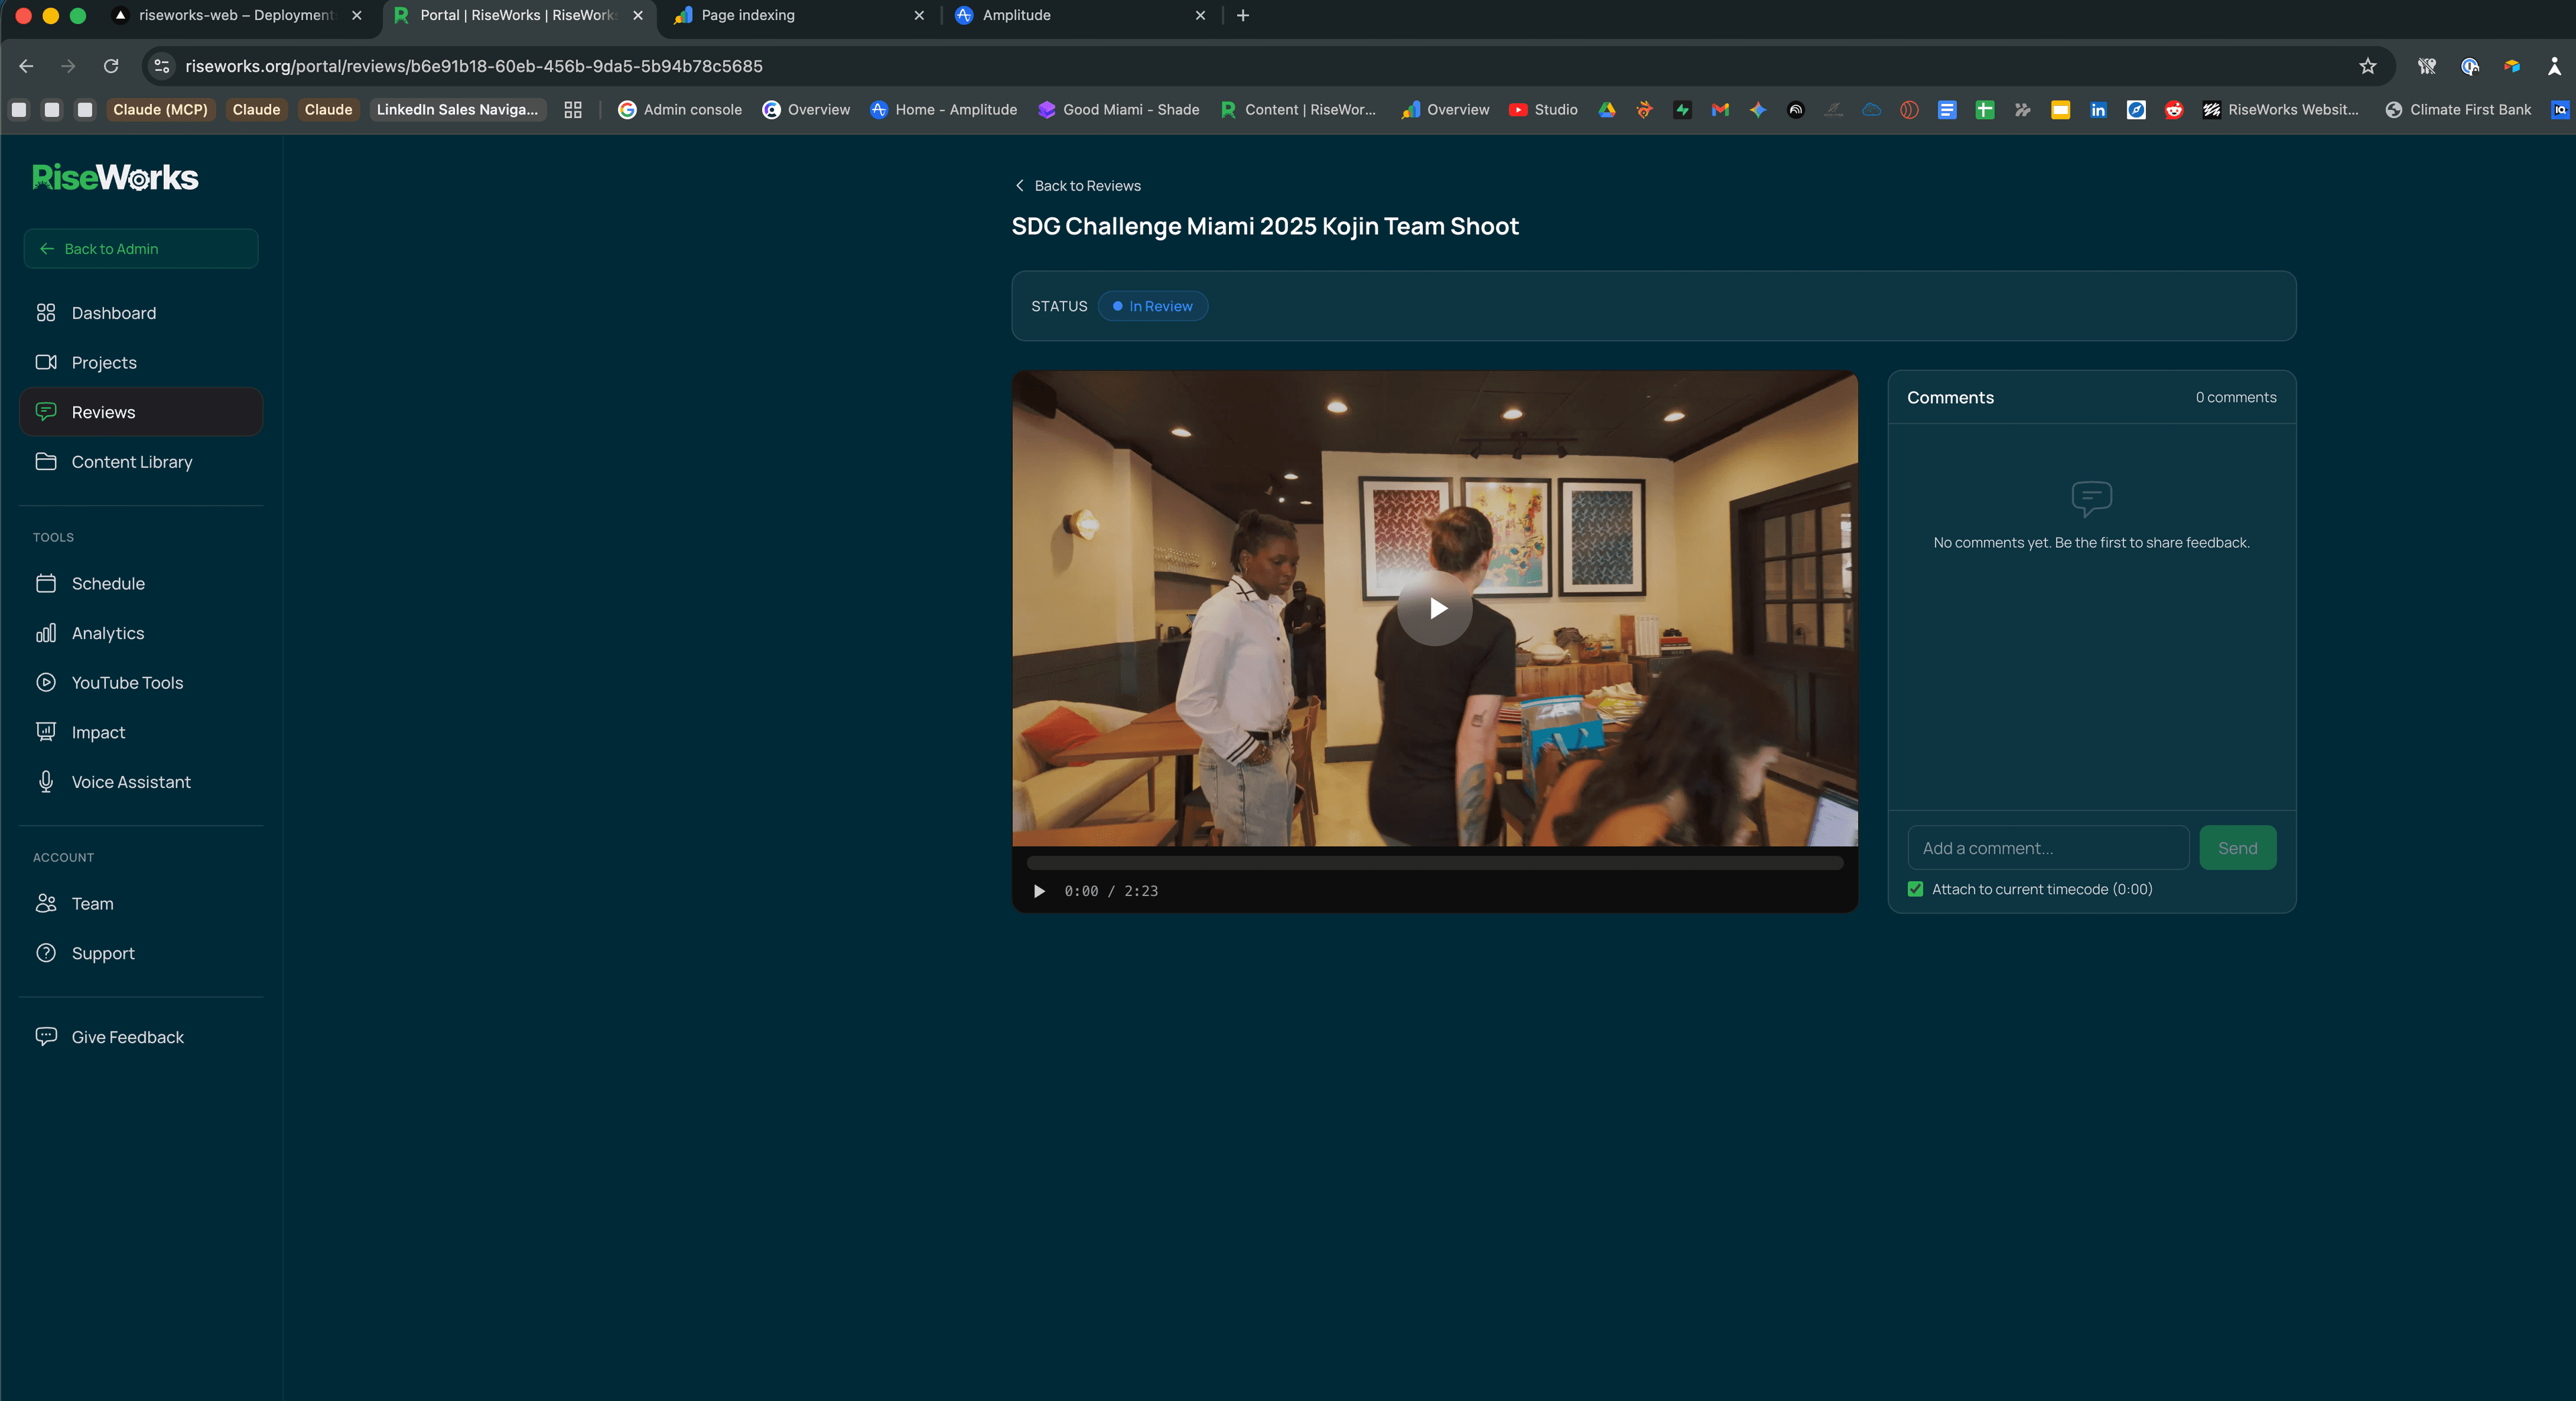Toggle the bookmark star in the address bar
This screenshot has height=1401, width=2576.
pyautogui.click(x=2367, y=66)
